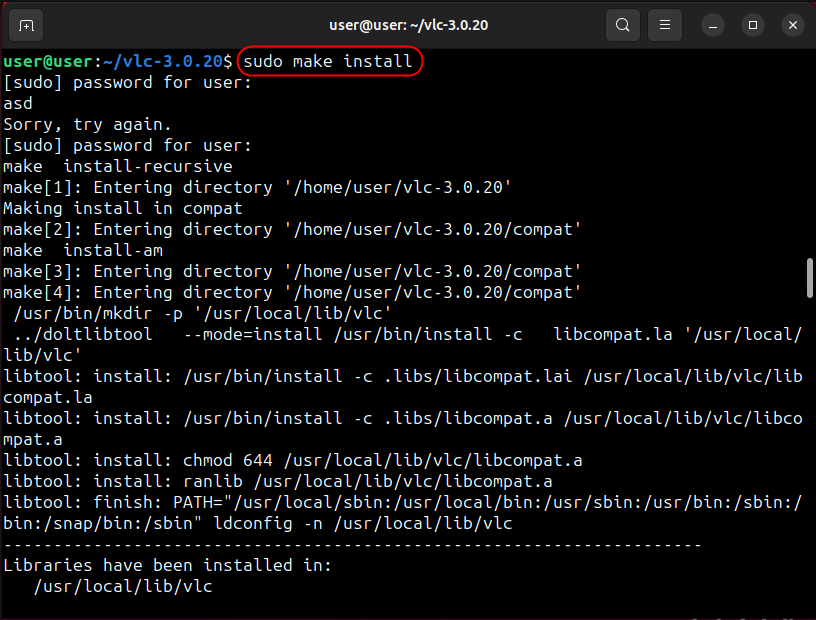Screen dimensions: 816x620
Task: Open the terminal search
Action: click(x=622, y=25)
